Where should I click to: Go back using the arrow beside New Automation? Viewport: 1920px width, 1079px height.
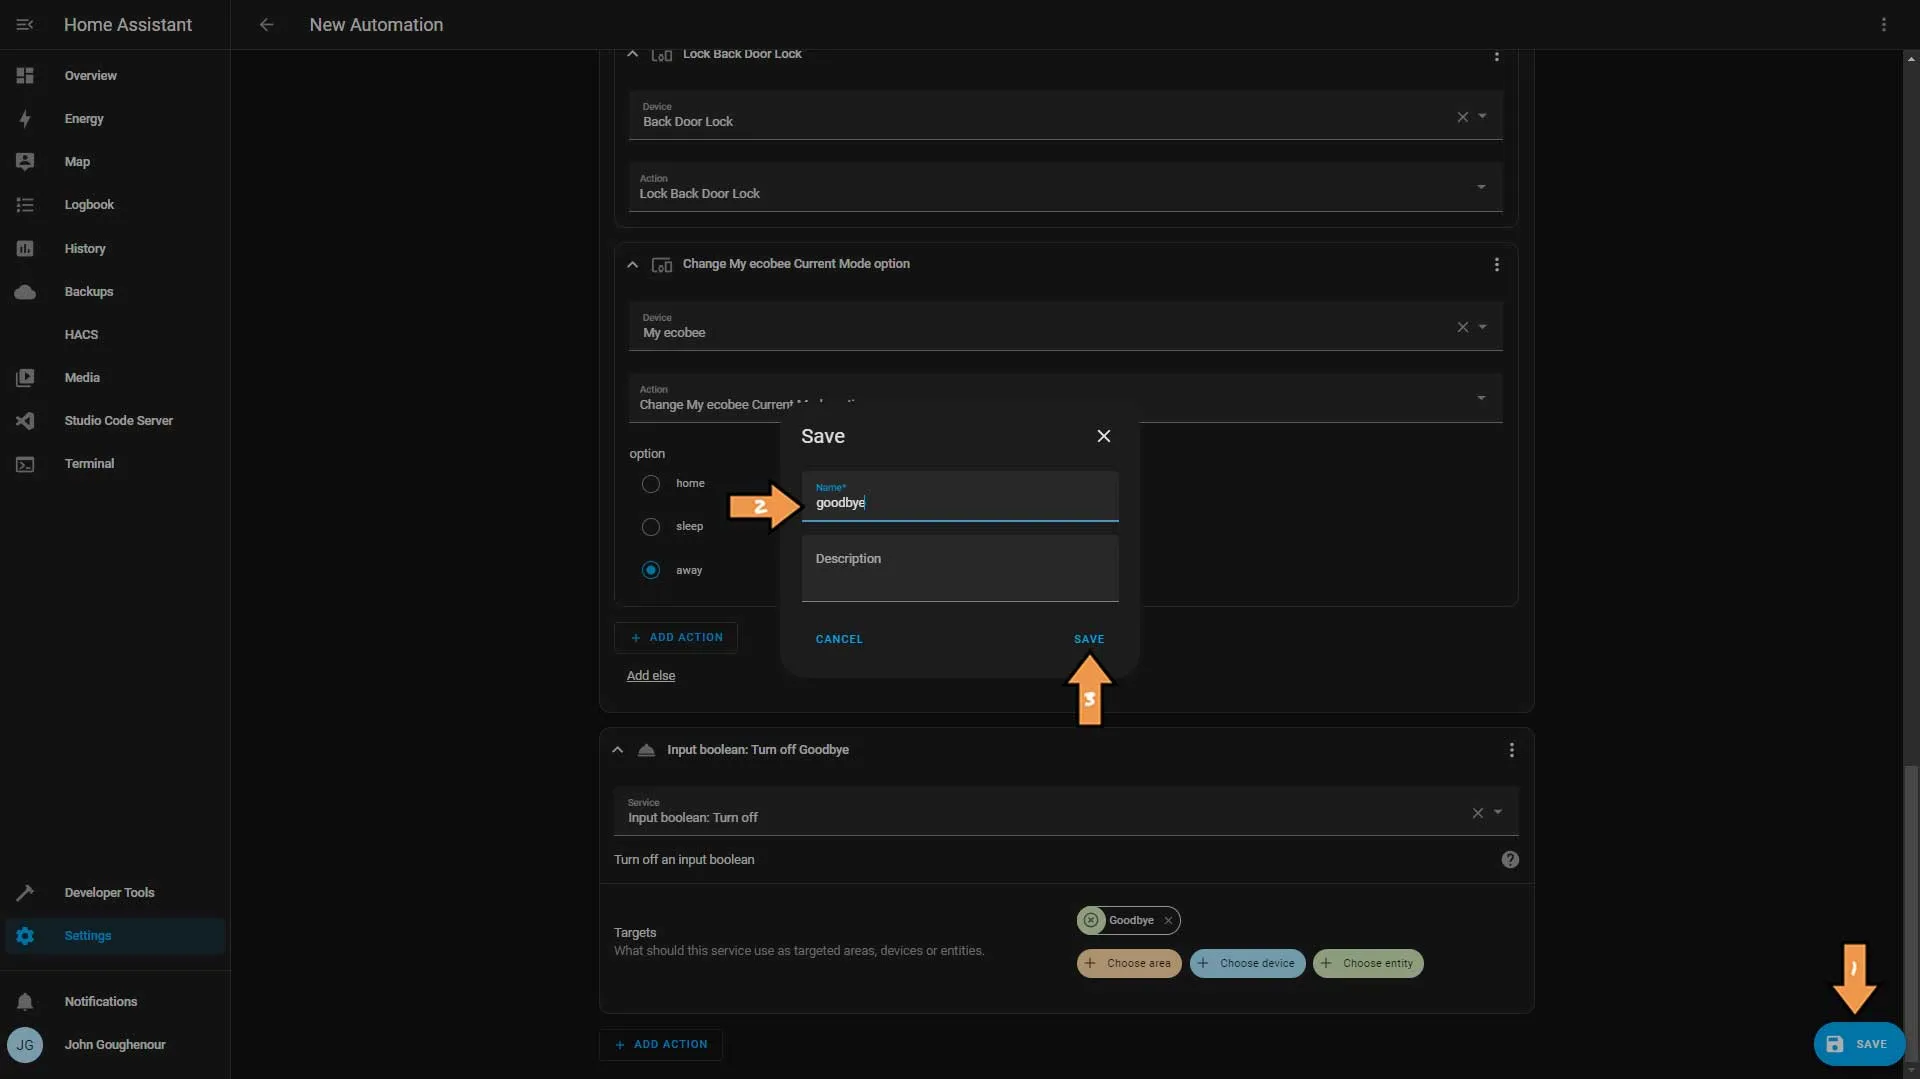click(x=266, y=24)
